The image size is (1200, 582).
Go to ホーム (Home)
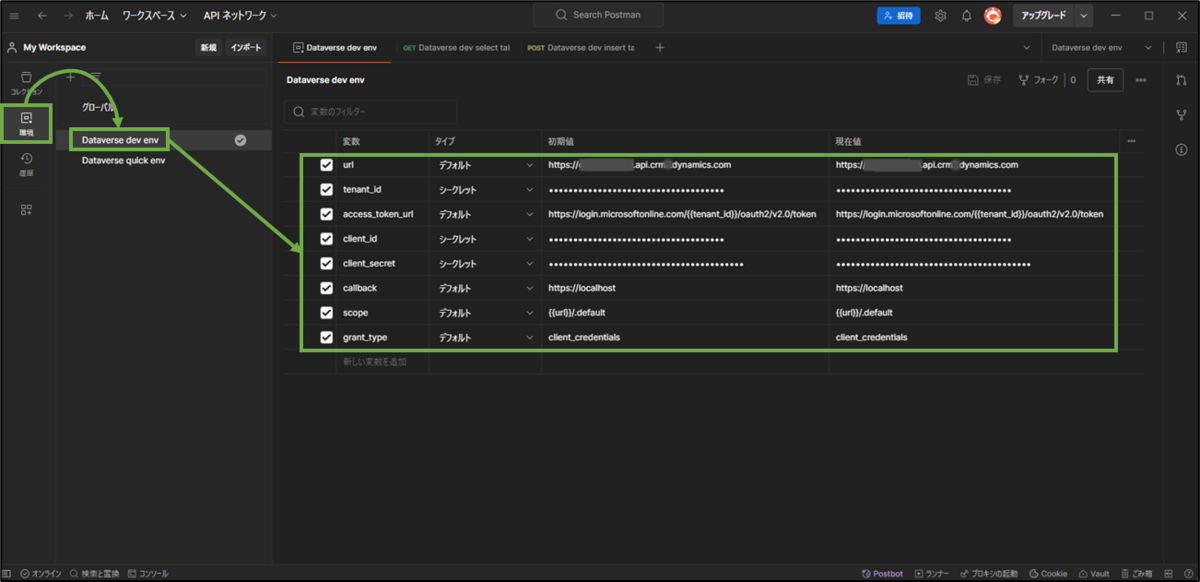click(x=97, y=15)
